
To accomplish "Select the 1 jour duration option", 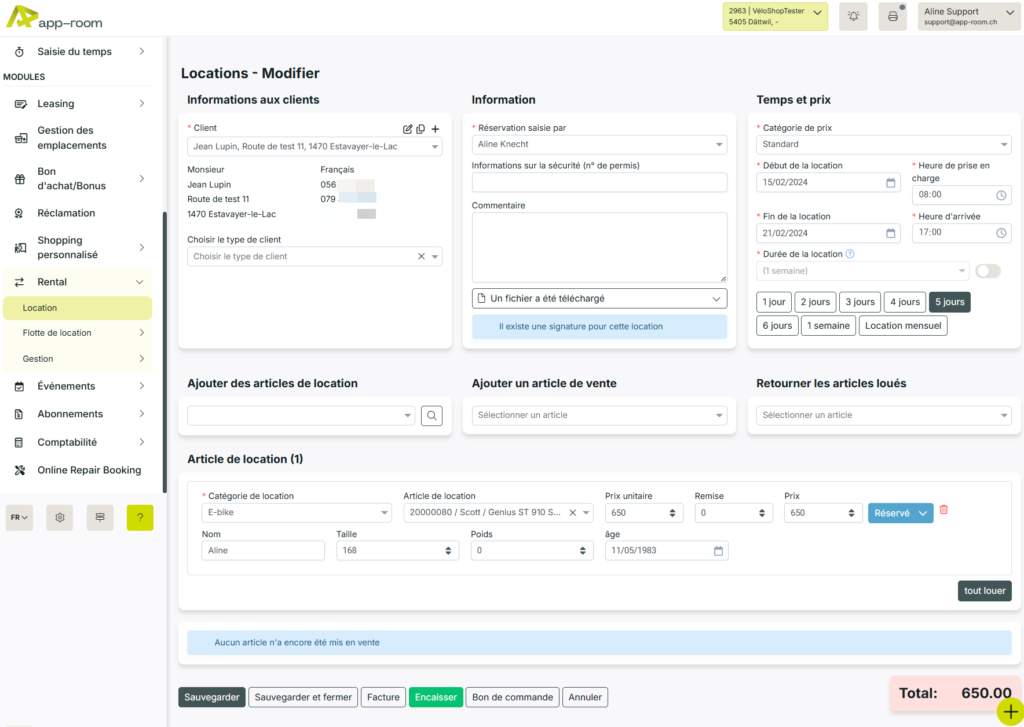I will [x=773, y=301].
